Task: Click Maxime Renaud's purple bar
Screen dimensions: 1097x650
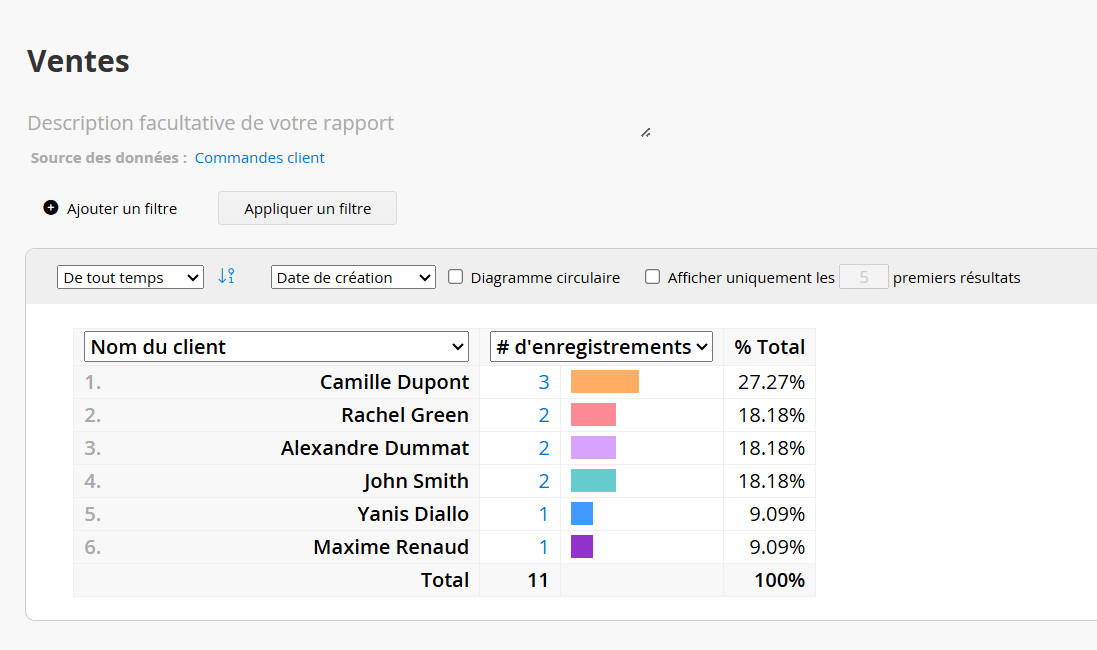Action: 582,546
